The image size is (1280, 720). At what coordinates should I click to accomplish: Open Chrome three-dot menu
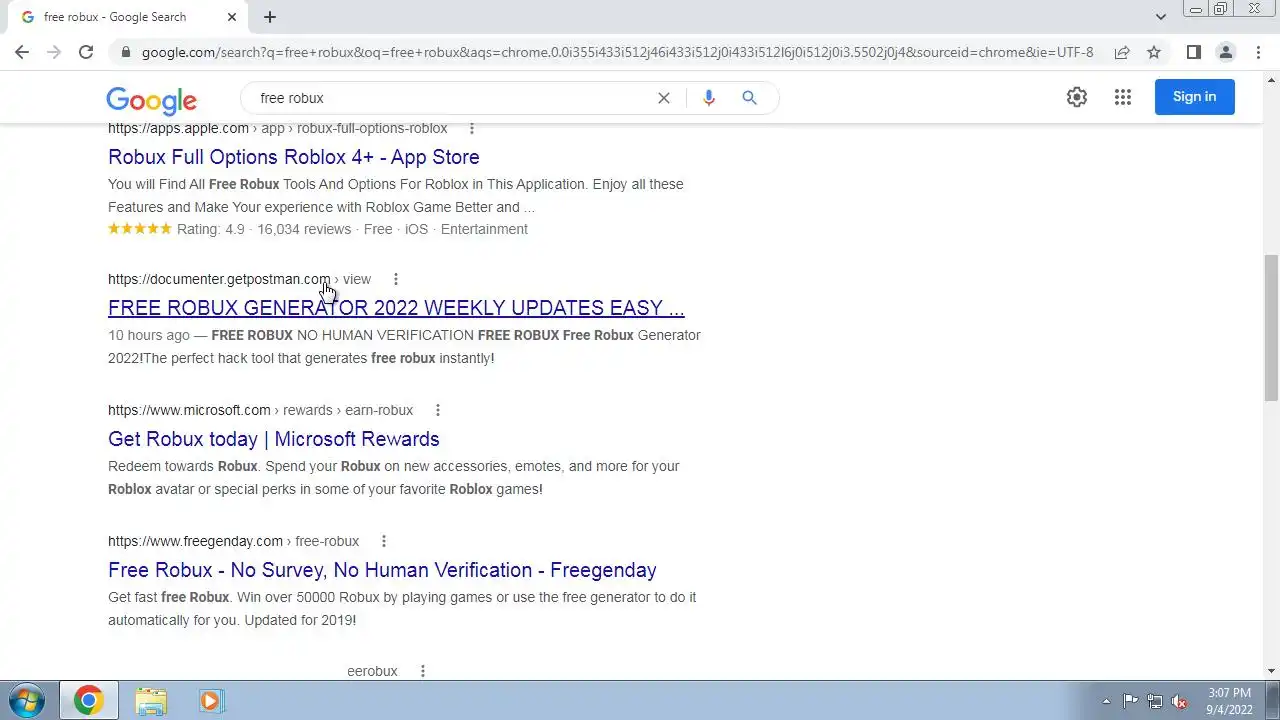[x=1258, y=52]
